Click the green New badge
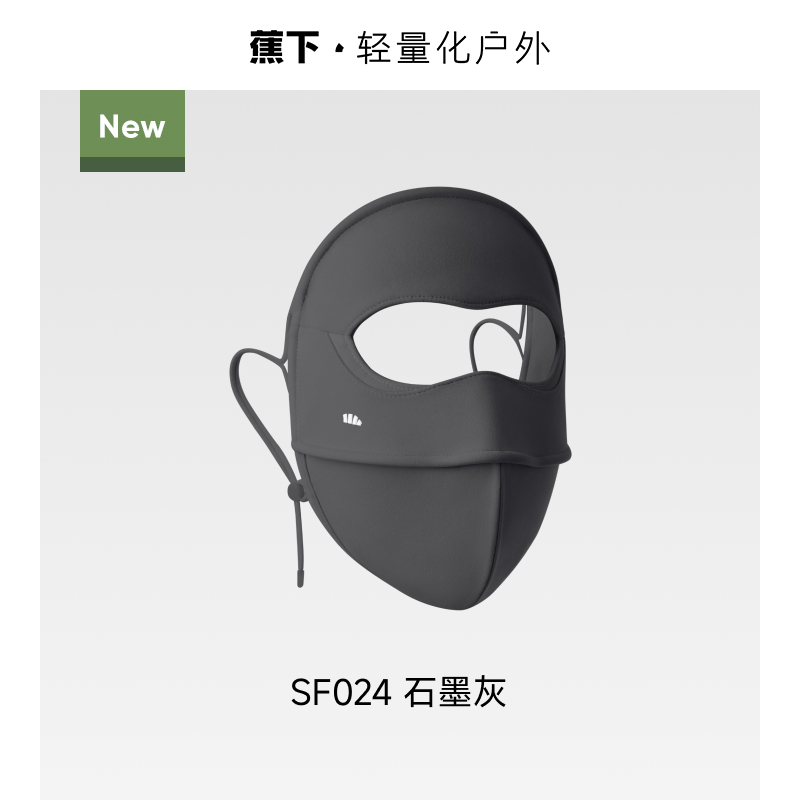The image size is (800, 800). 132,131
